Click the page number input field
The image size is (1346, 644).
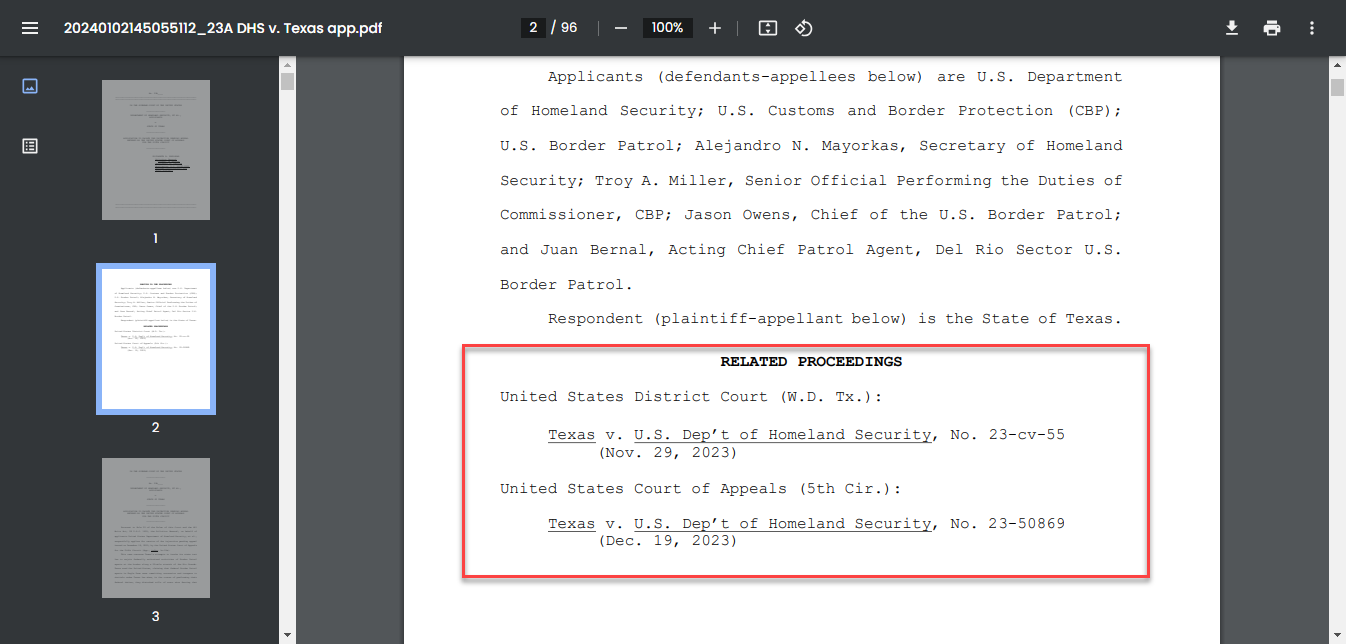click(534, 28)
